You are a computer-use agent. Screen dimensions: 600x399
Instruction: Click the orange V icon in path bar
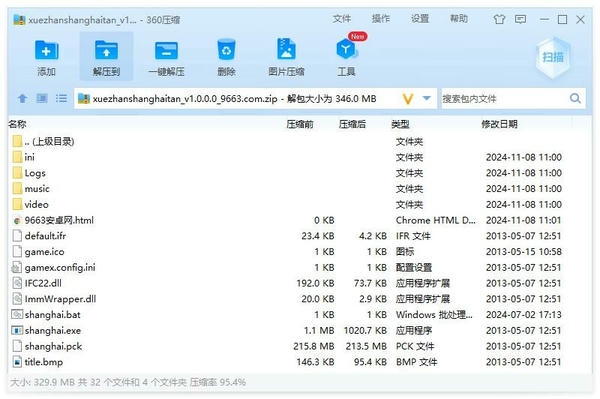pos(408,99)
